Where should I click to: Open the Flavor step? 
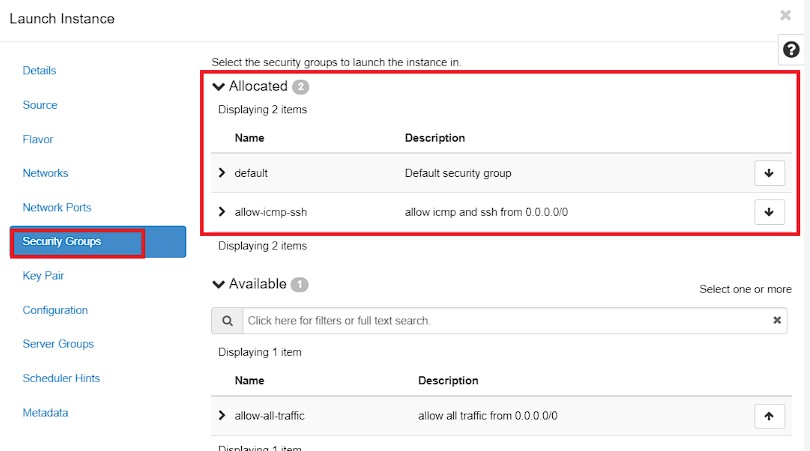tap(38, 139)
